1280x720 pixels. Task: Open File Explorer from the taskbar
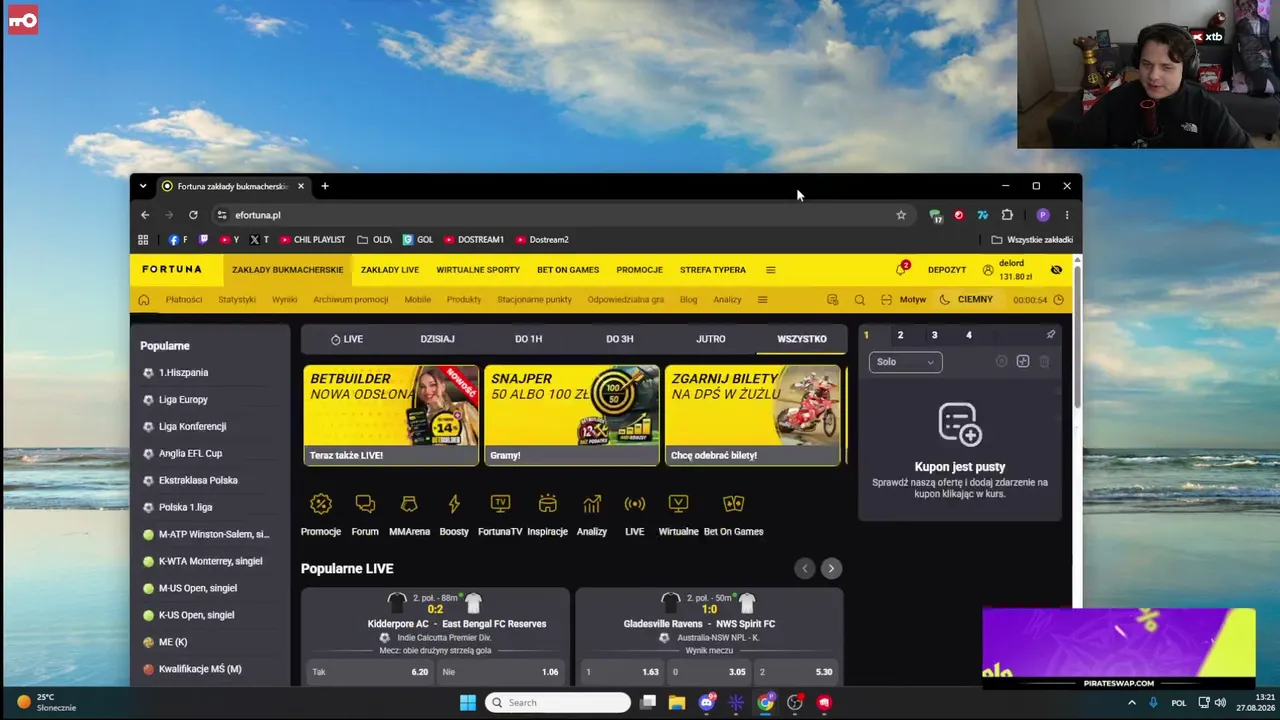click(x=677, y=703)
